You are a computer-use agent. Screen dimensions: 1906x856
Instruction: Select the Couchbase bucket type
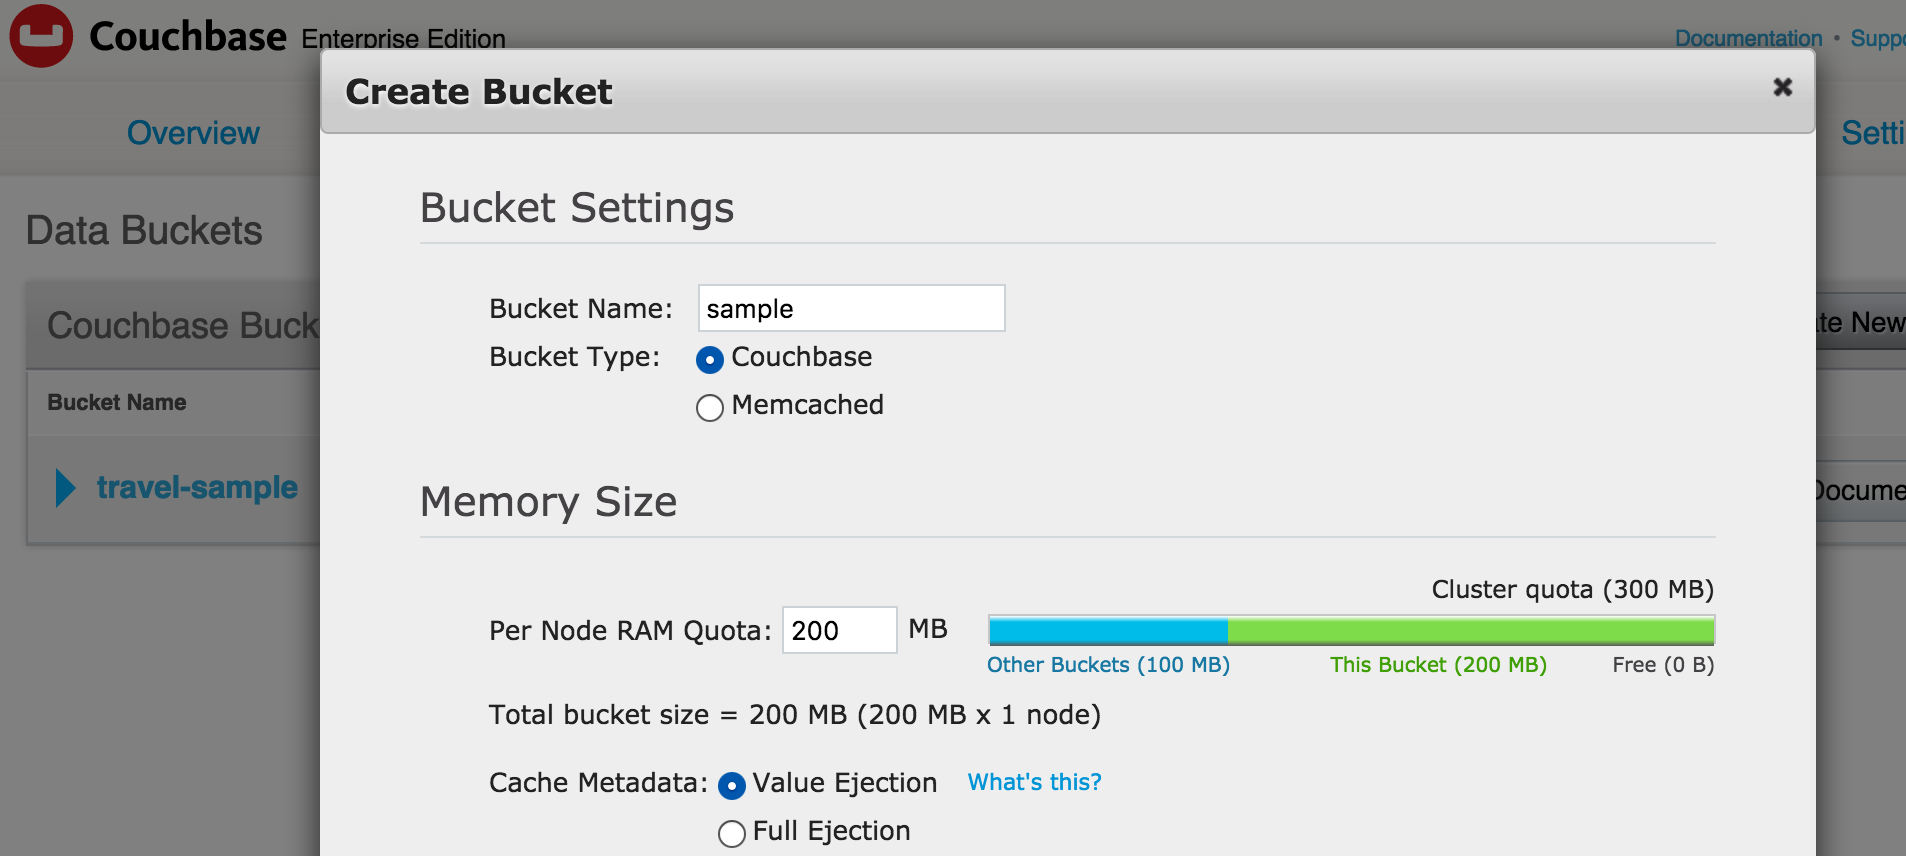point(710,360)
